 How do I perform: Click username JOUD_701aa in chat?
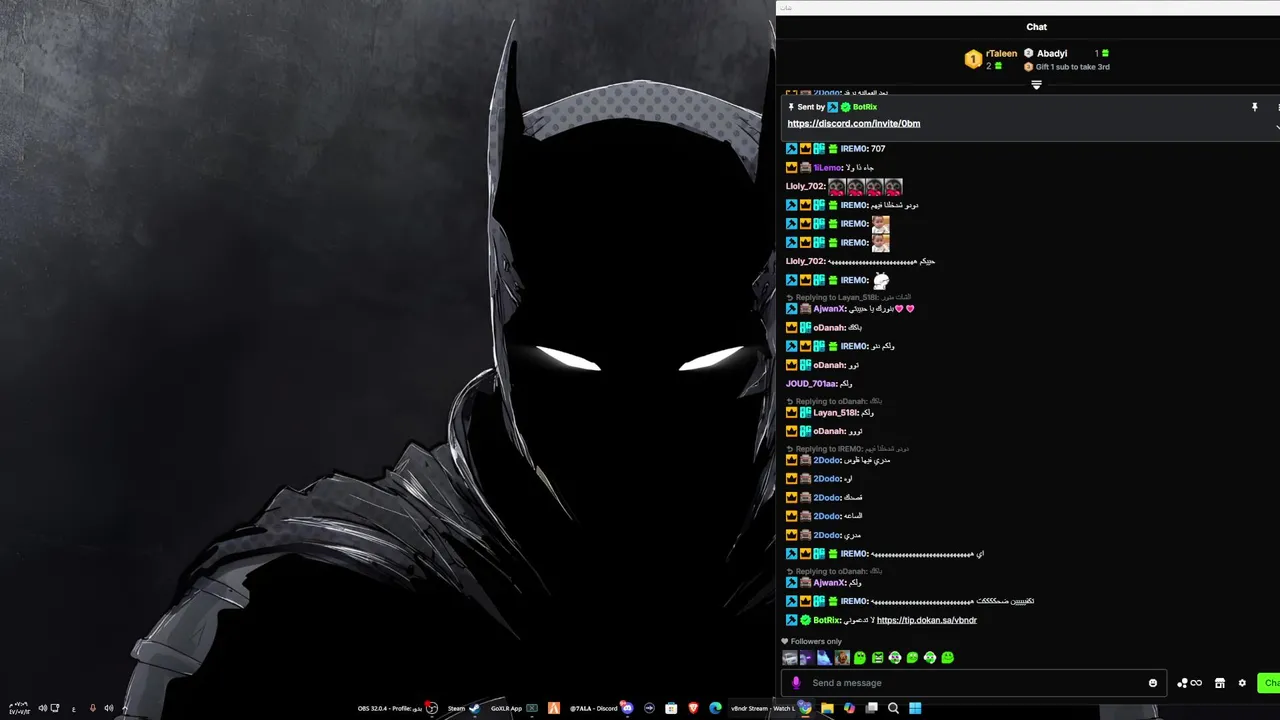[x=811, y=384]
